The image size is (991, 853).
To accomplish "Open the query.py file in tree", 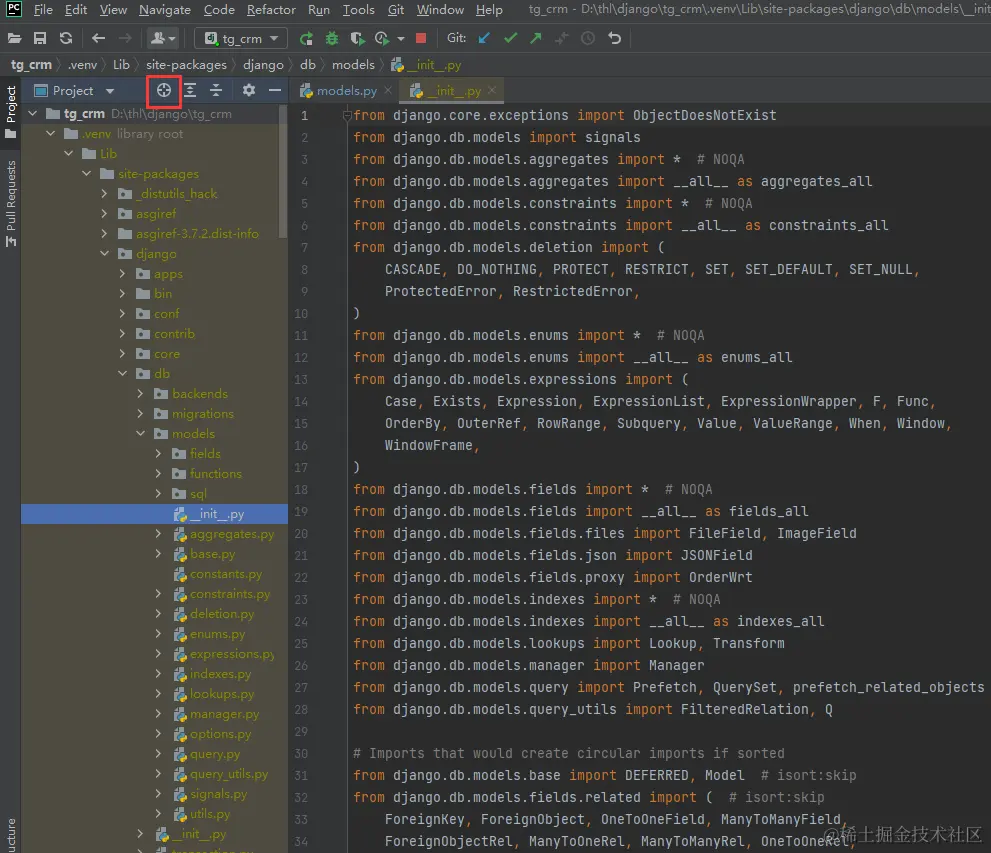I will tap(214, 754).
